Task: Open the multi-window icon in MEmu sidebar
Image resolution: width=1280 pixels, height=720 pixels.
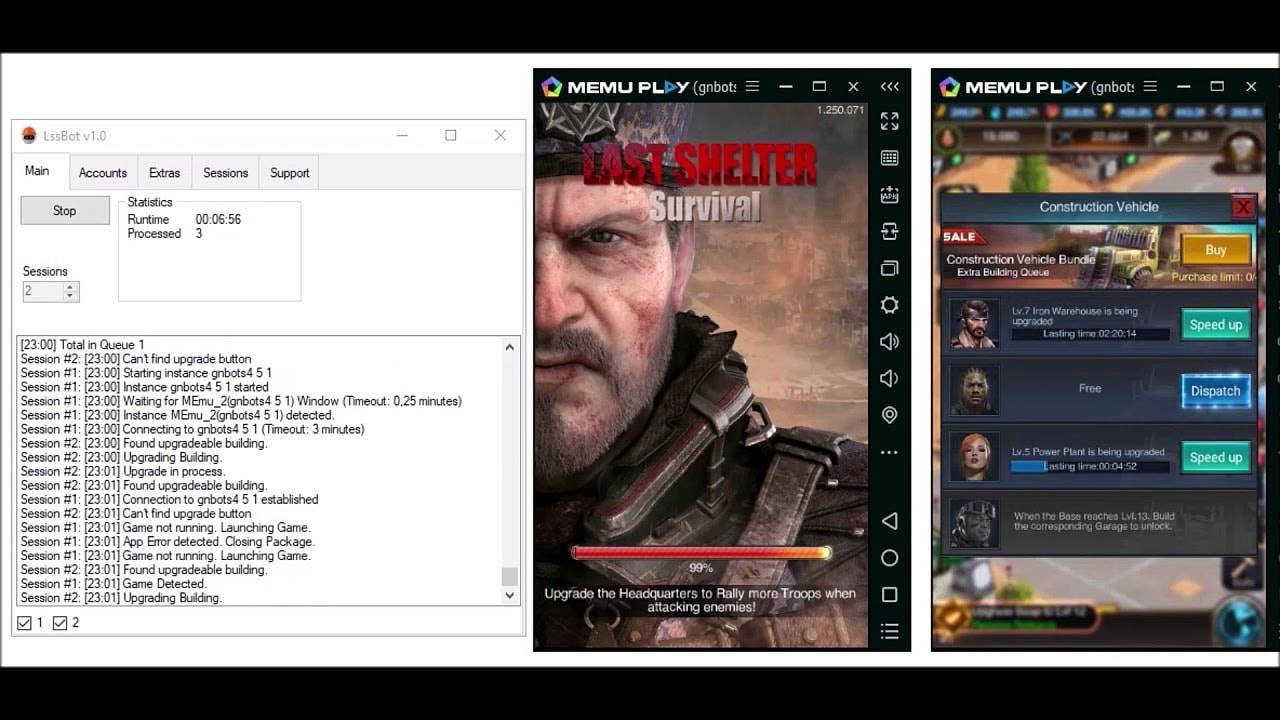Action: [889, 268]
